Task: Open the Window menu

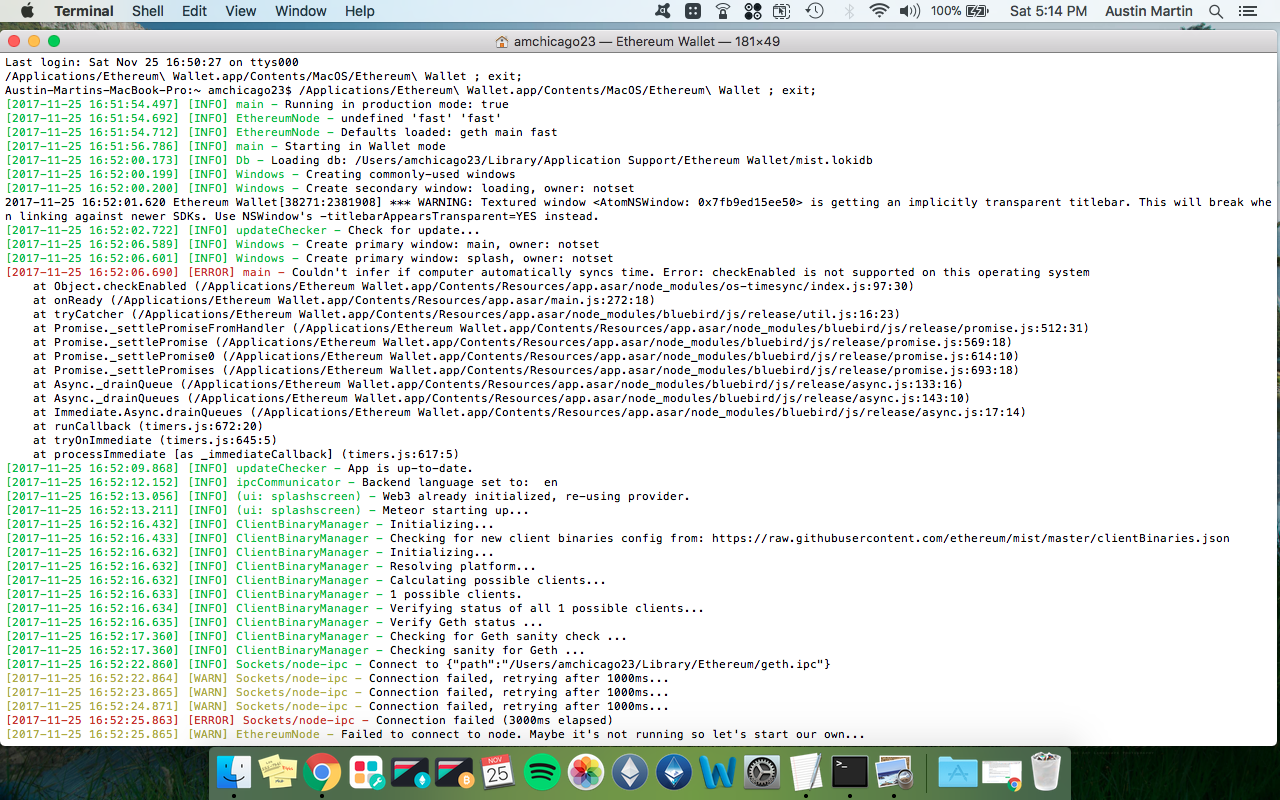Action: coord(301,11)
